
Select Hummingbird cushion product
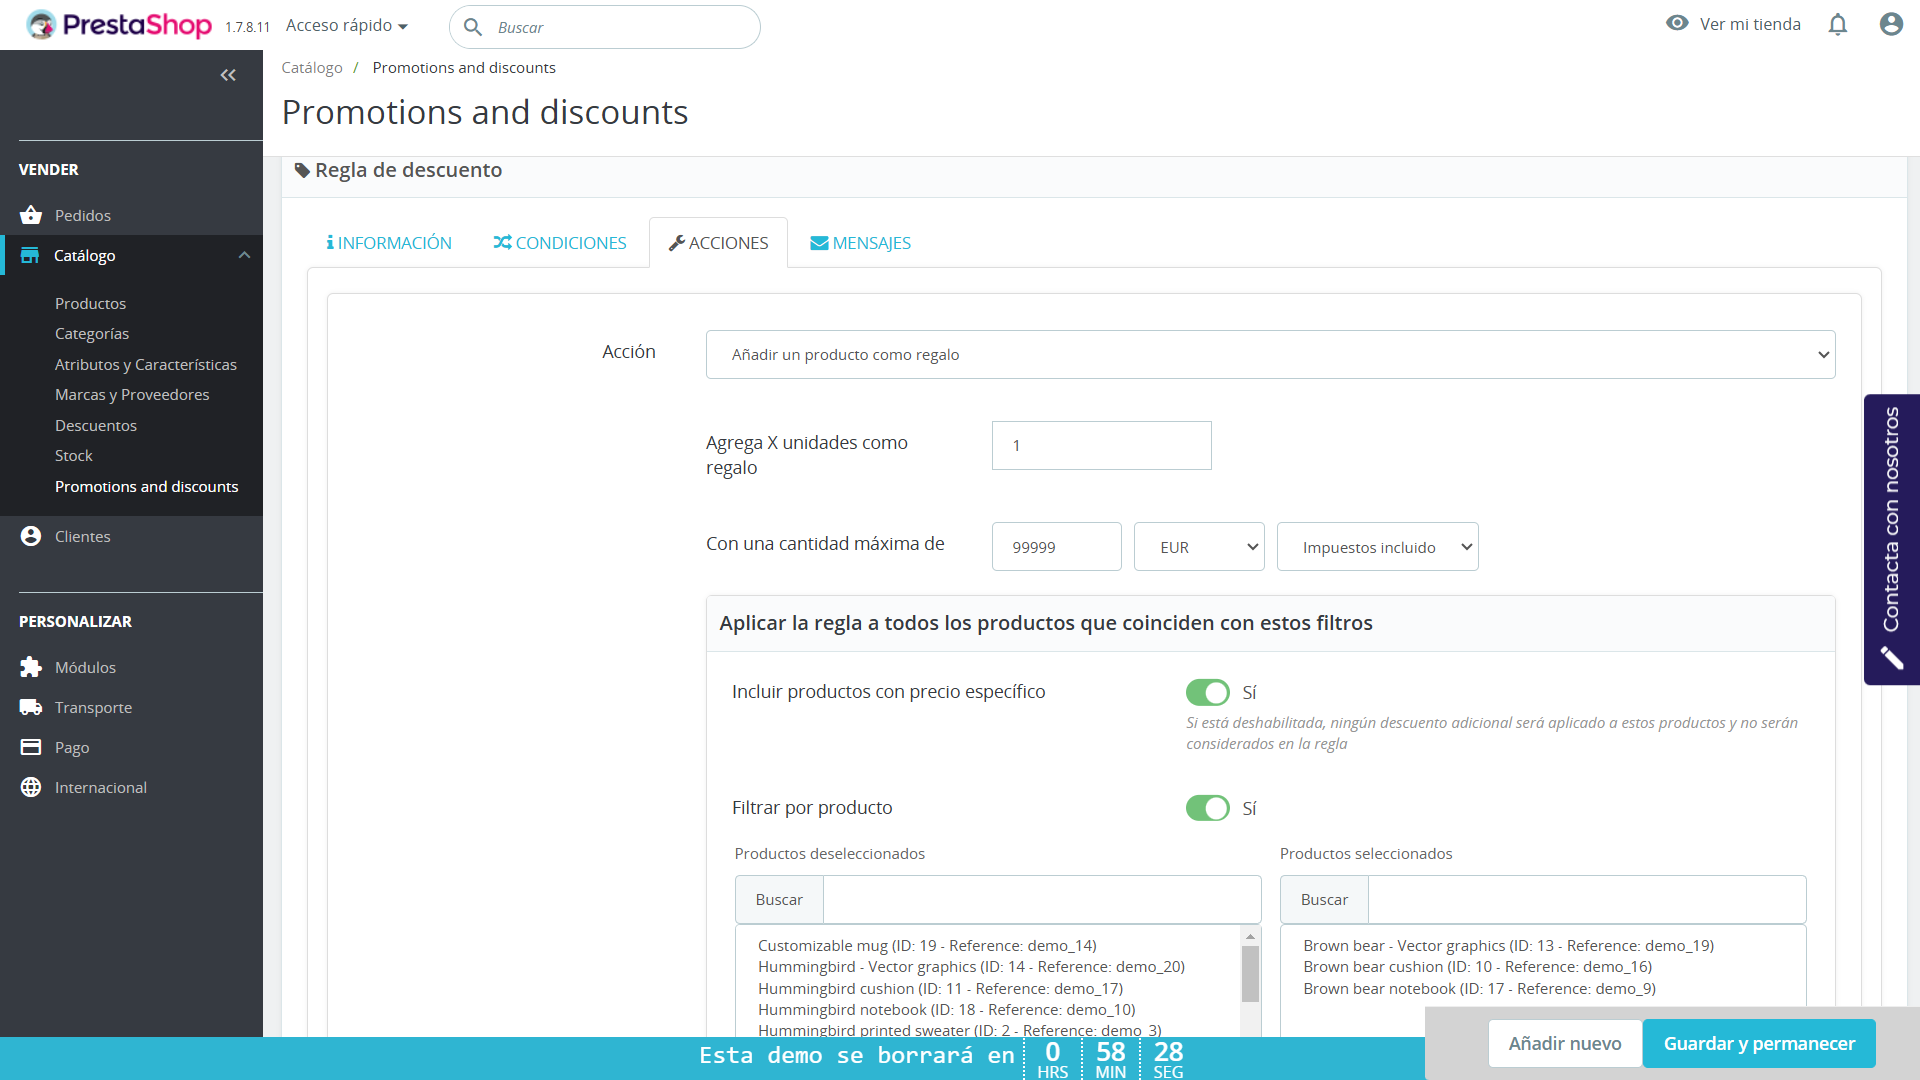point(940,989)
